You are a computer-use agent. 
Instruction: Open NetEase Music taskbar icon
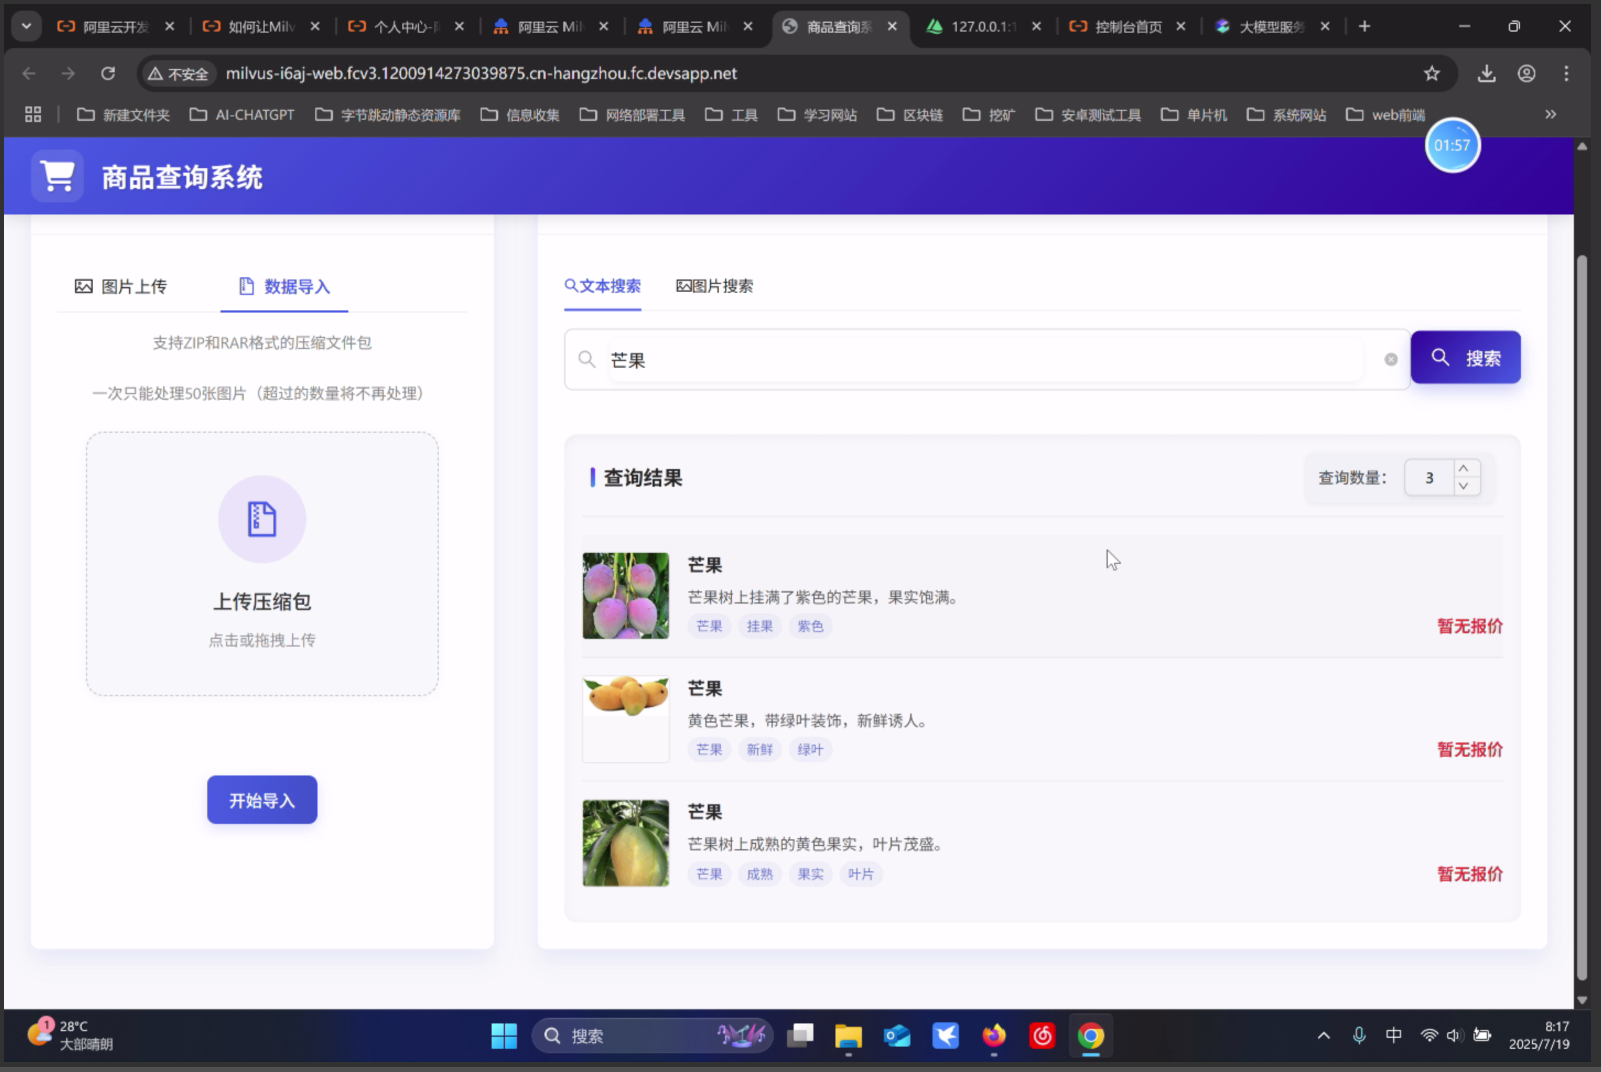(x=1042, y=1036)
